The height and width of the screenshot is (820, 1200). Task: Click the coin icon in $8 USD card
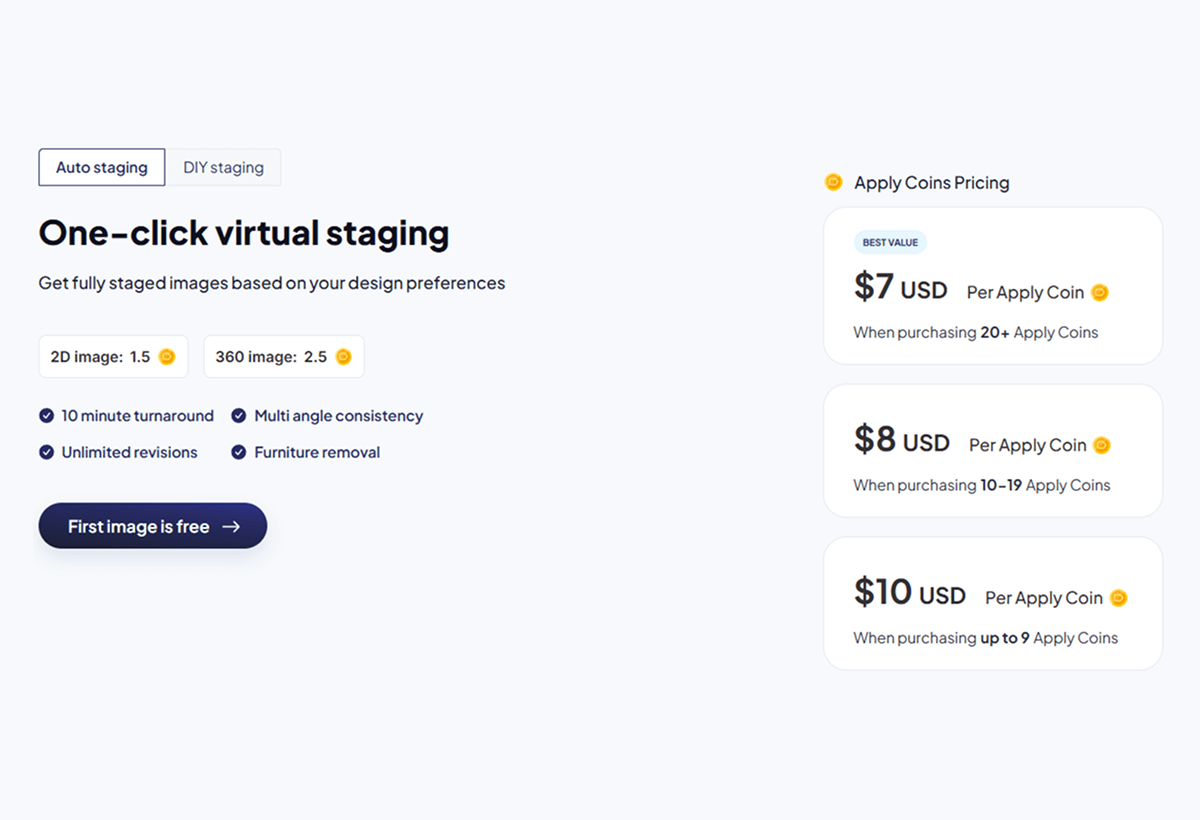pyautogui.click(x=1102, y=445)
